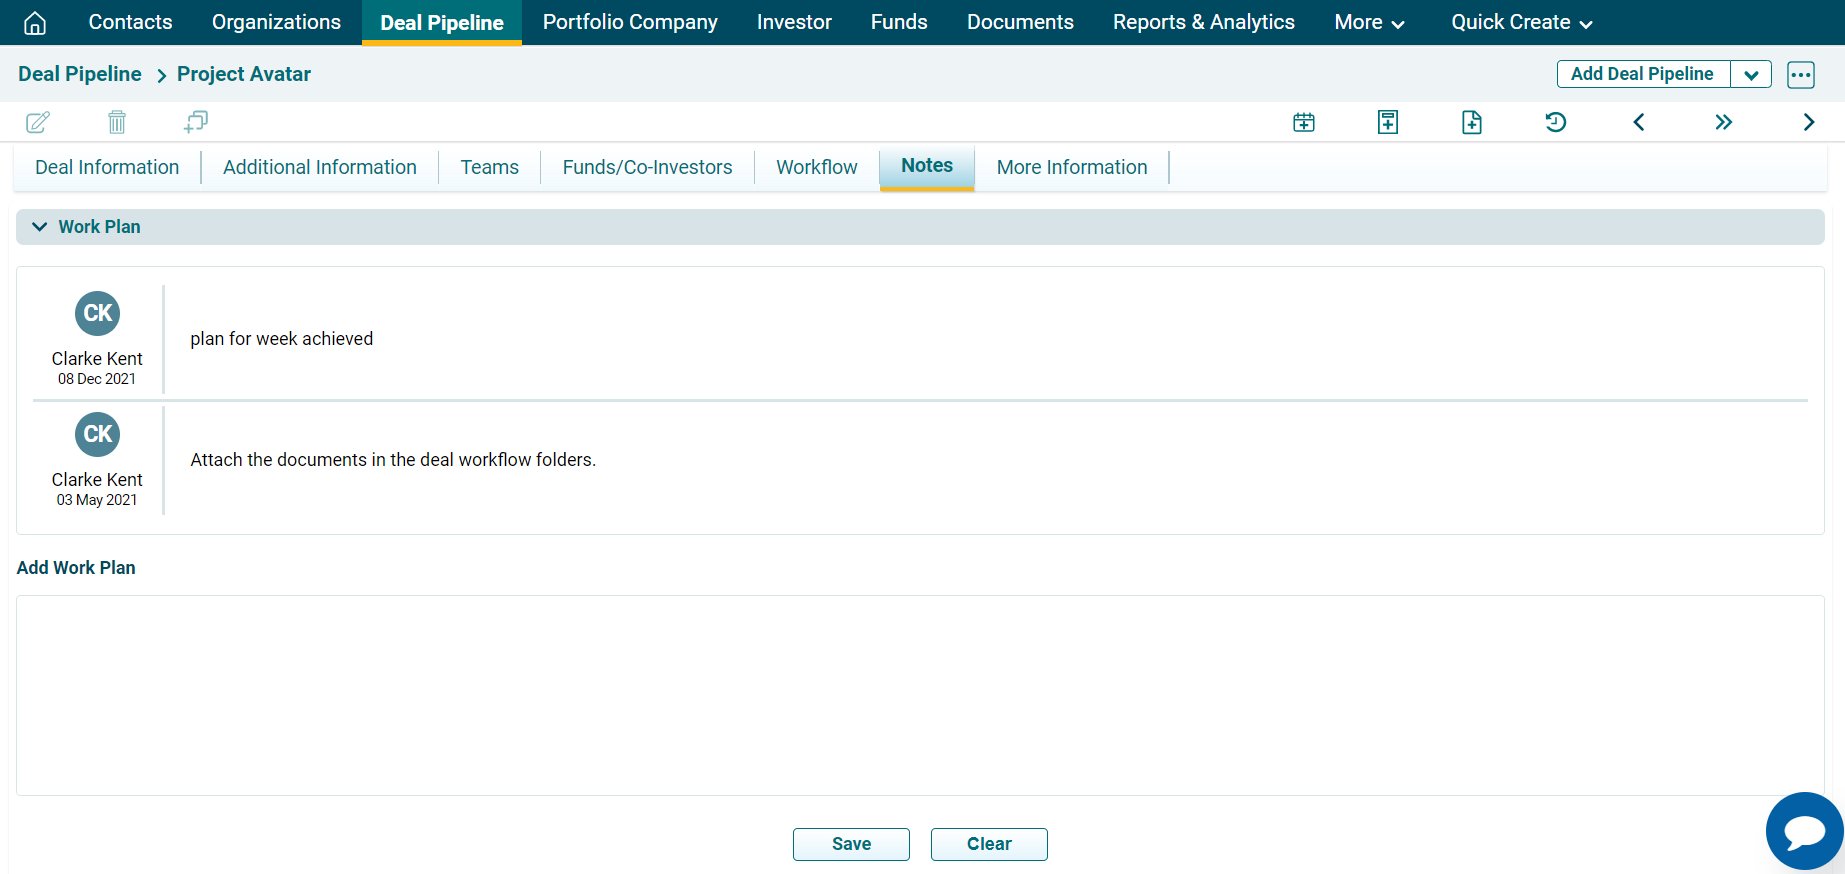
Task: Click the delete trash can icon
Action: point(117,122)
